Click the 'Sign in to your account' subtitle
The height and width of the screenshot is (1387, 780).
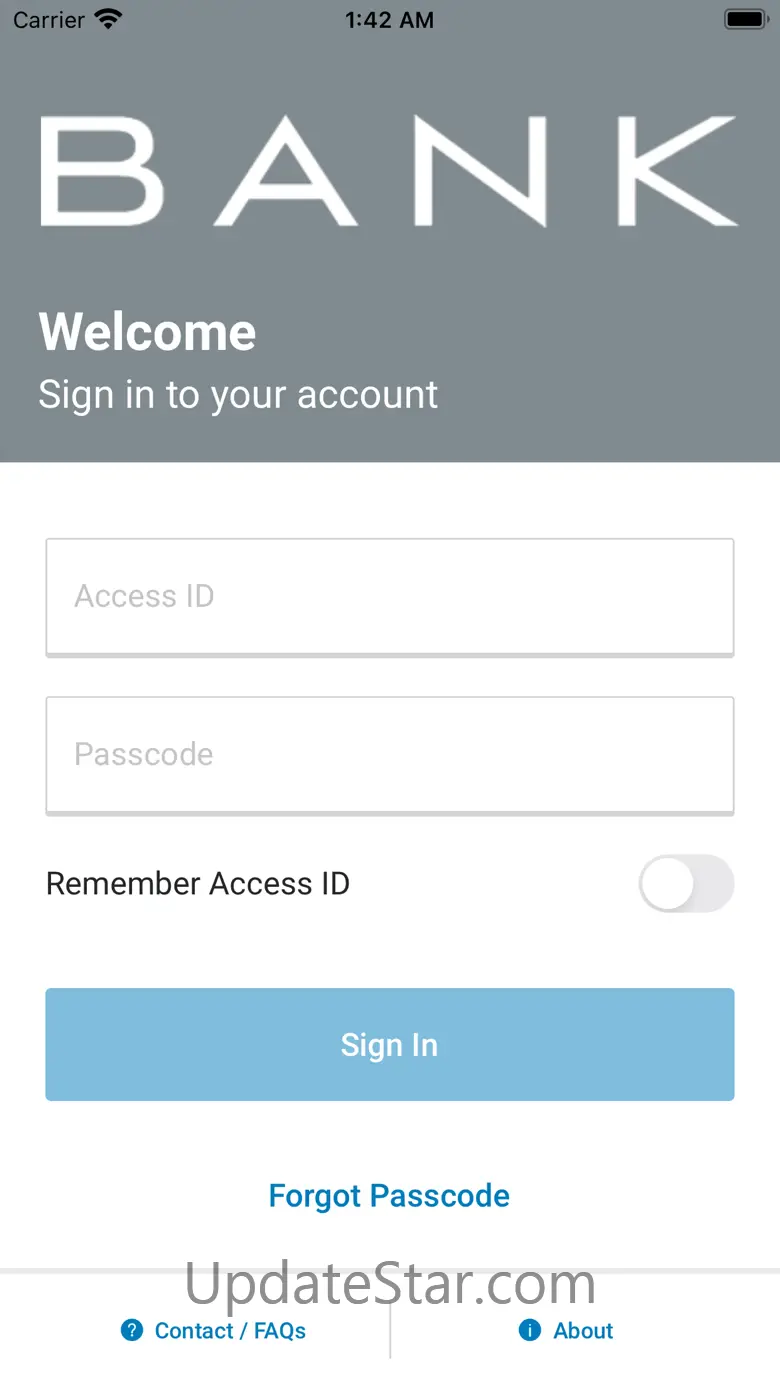pyautogui.click(x=238, y=395)
